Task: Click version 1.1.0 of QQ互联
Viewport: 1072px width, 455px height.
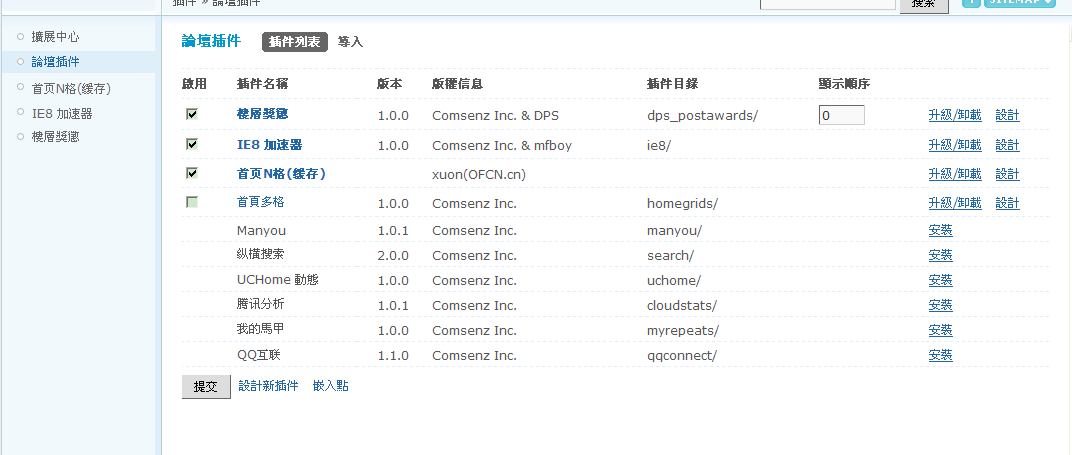Action: (x=393, y=356)
